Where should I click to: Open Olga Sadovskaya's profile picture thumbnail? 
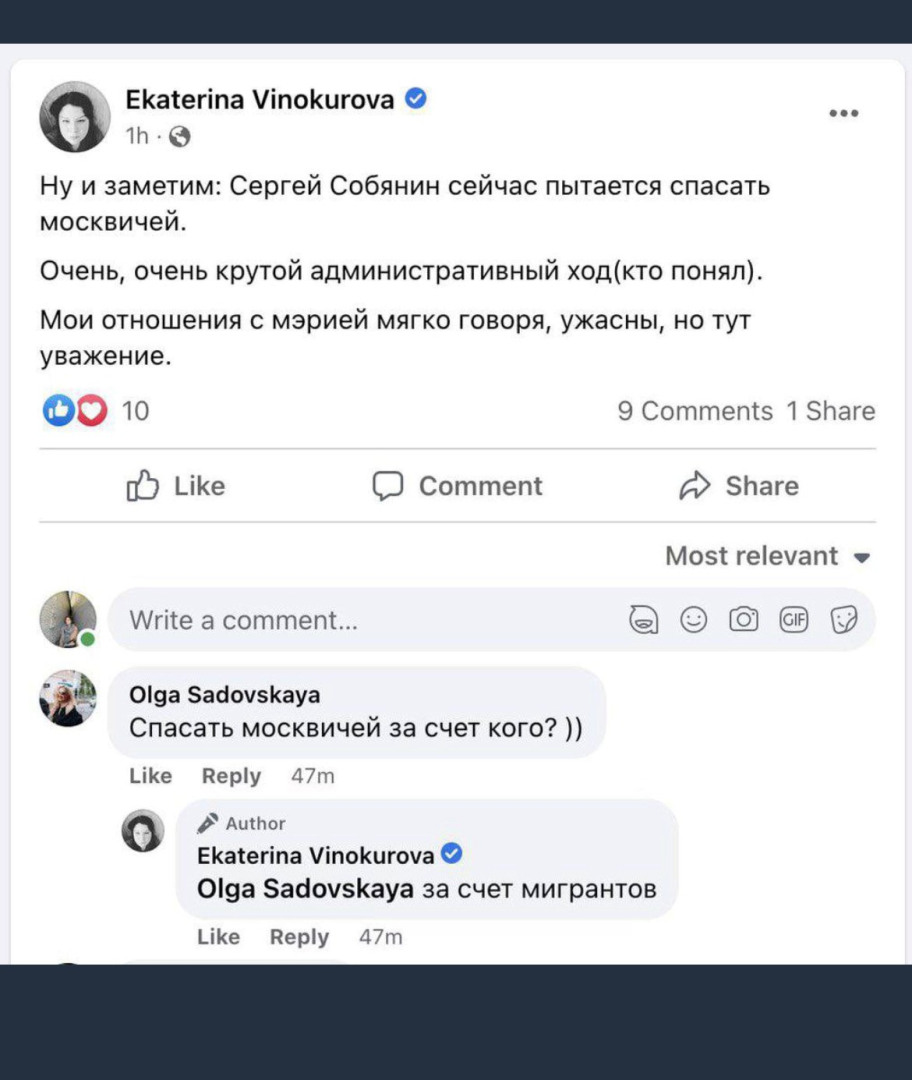point(68,698)
